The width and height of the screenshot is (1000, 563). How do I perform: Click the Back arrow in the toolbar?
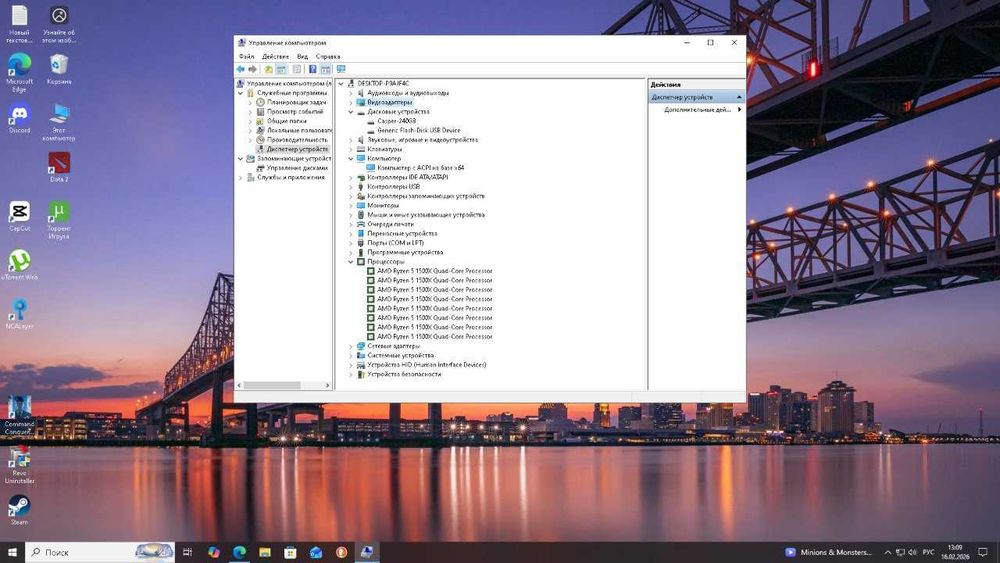(x=241, y=70)
